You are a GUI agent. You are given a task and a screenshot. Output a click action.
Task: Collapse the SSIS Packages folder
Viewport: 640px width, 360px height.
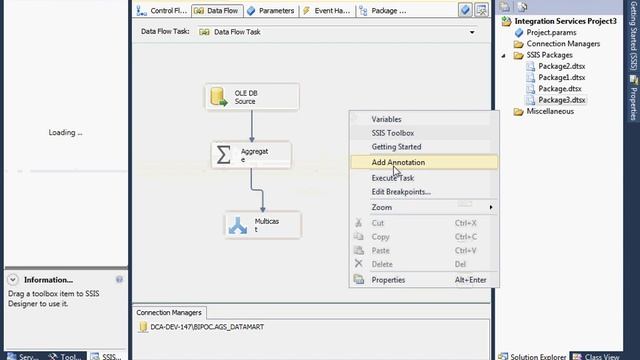pos(503,55)
